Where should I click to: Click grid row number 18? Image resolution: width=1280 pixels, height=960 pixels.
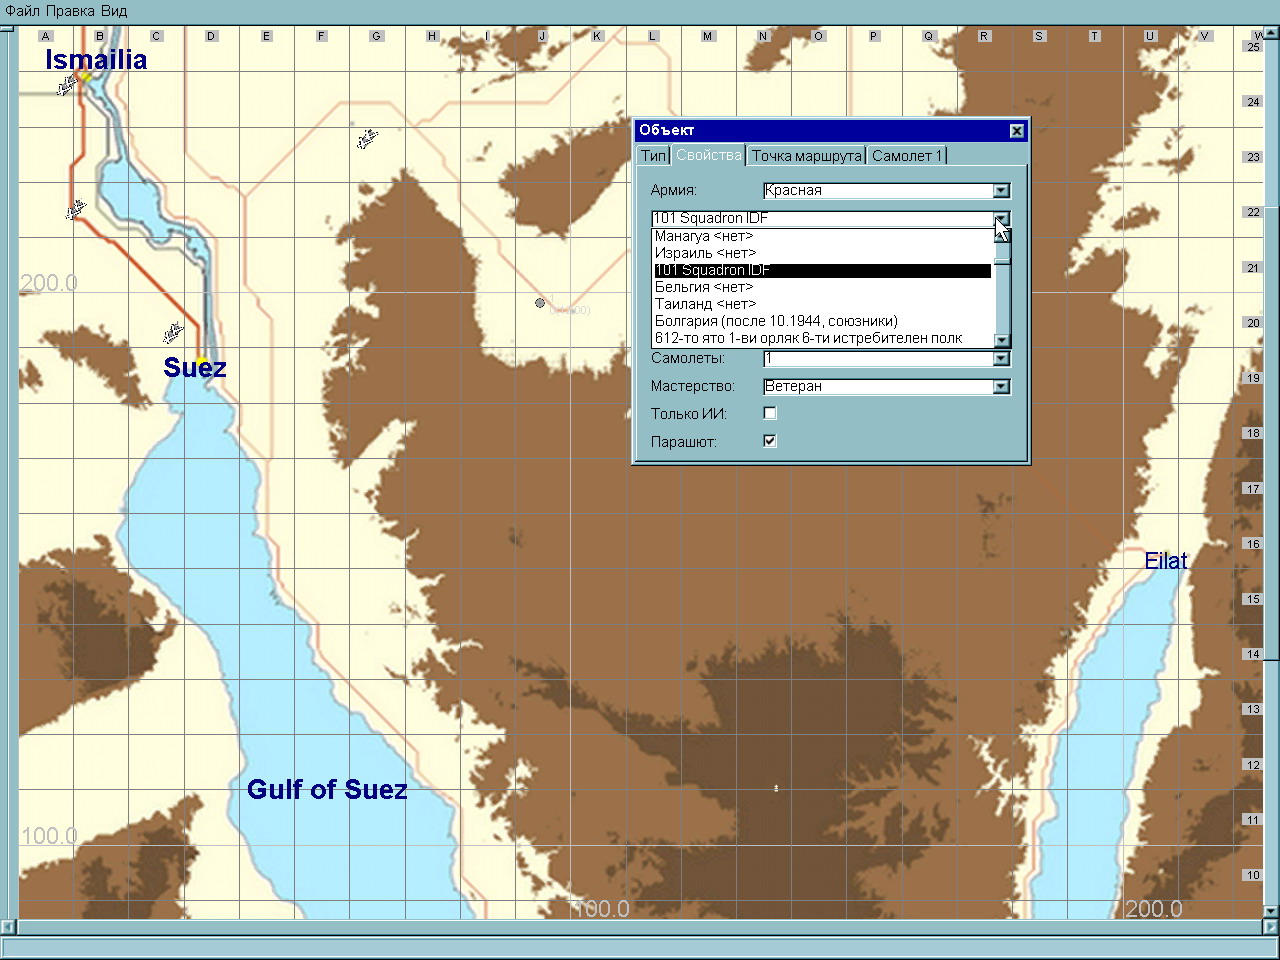(1253, 433)
